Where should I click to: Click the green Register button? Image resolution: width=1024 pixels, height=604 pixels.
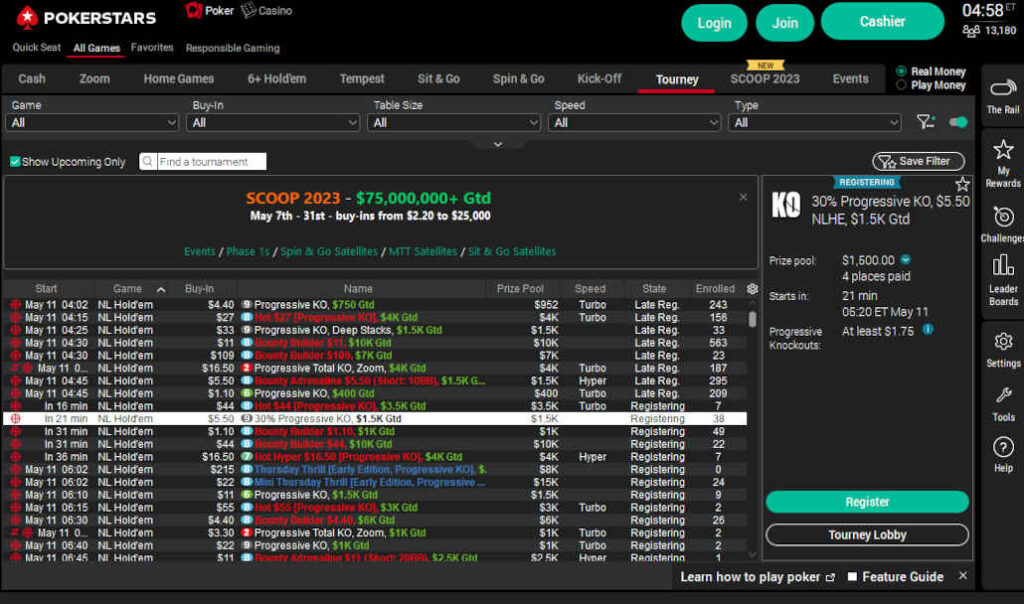point(867,502)
